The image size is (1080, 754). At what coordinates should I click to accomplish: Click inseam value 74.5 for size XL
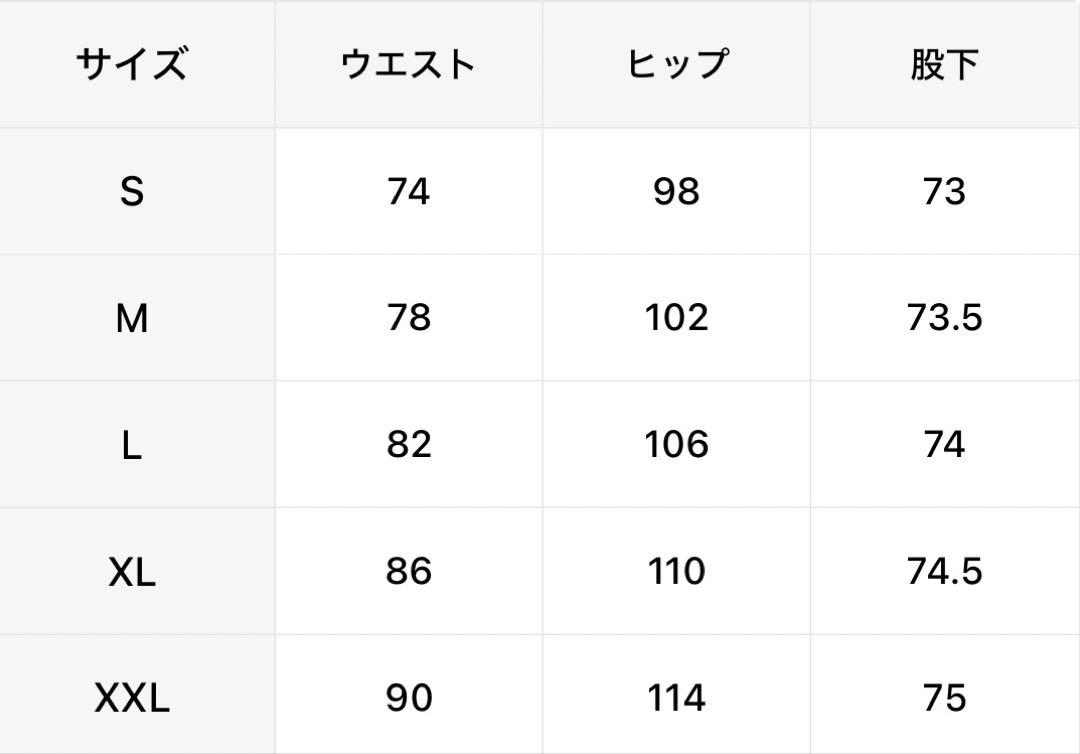click(944, 572)
